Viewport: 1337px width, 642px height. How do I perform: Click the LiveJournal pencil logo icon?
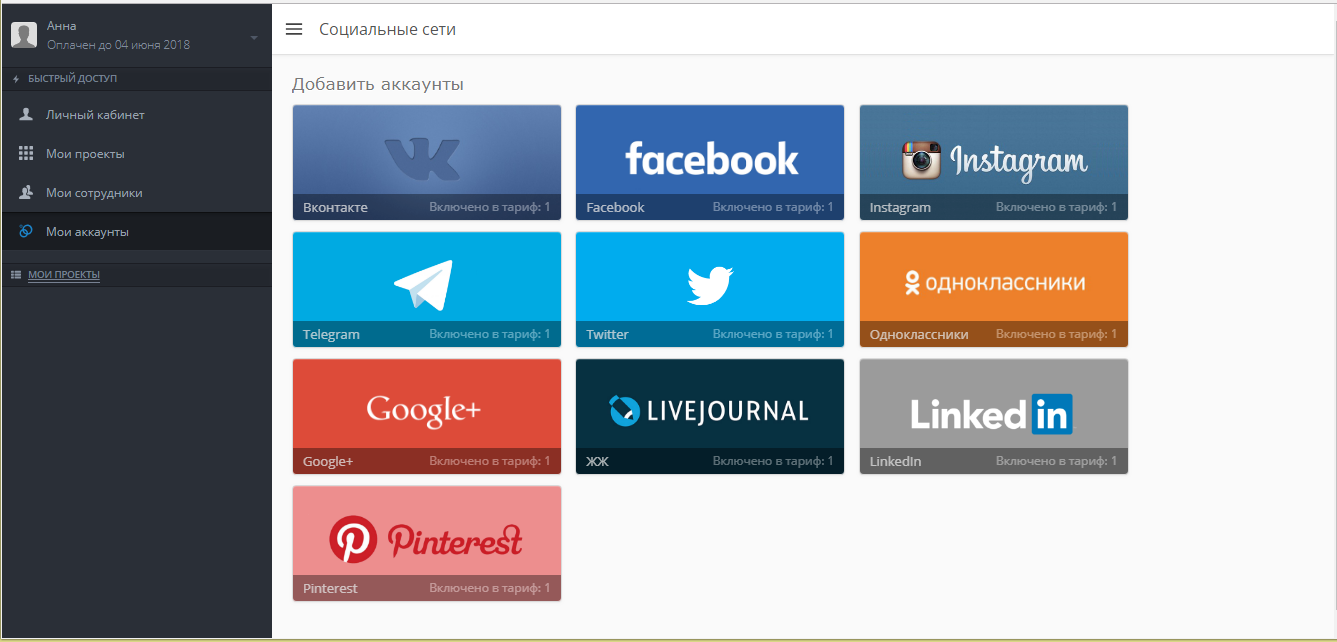pos(623,410)
